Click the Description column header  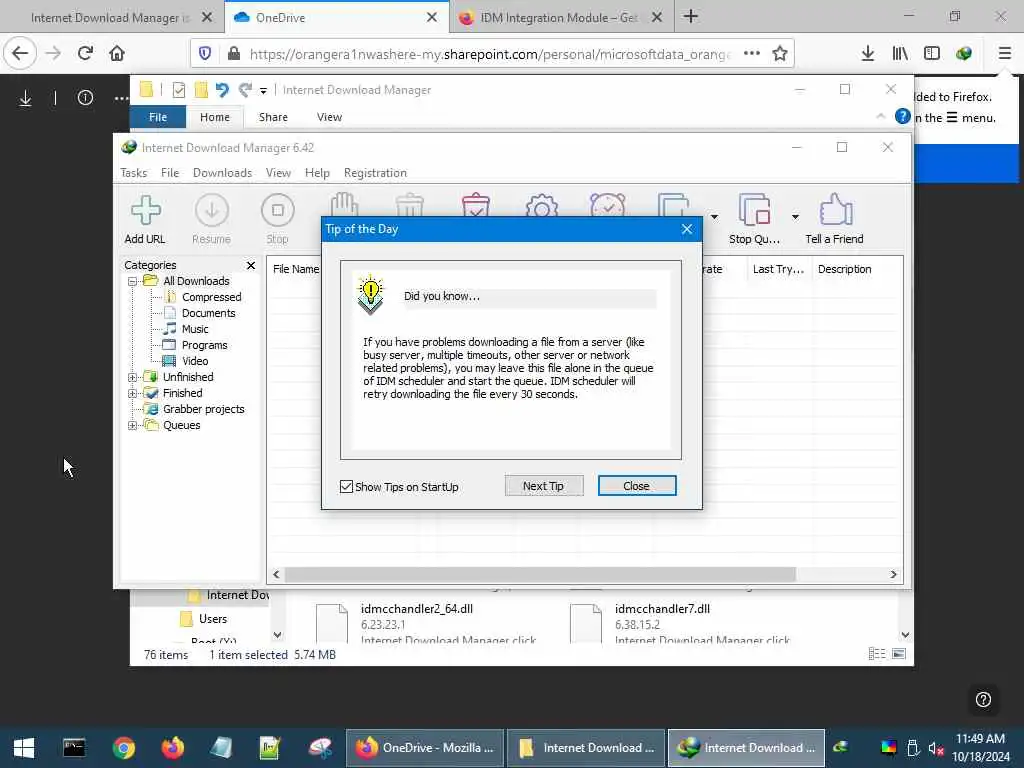pyautogui.click(x=844, y=269)
